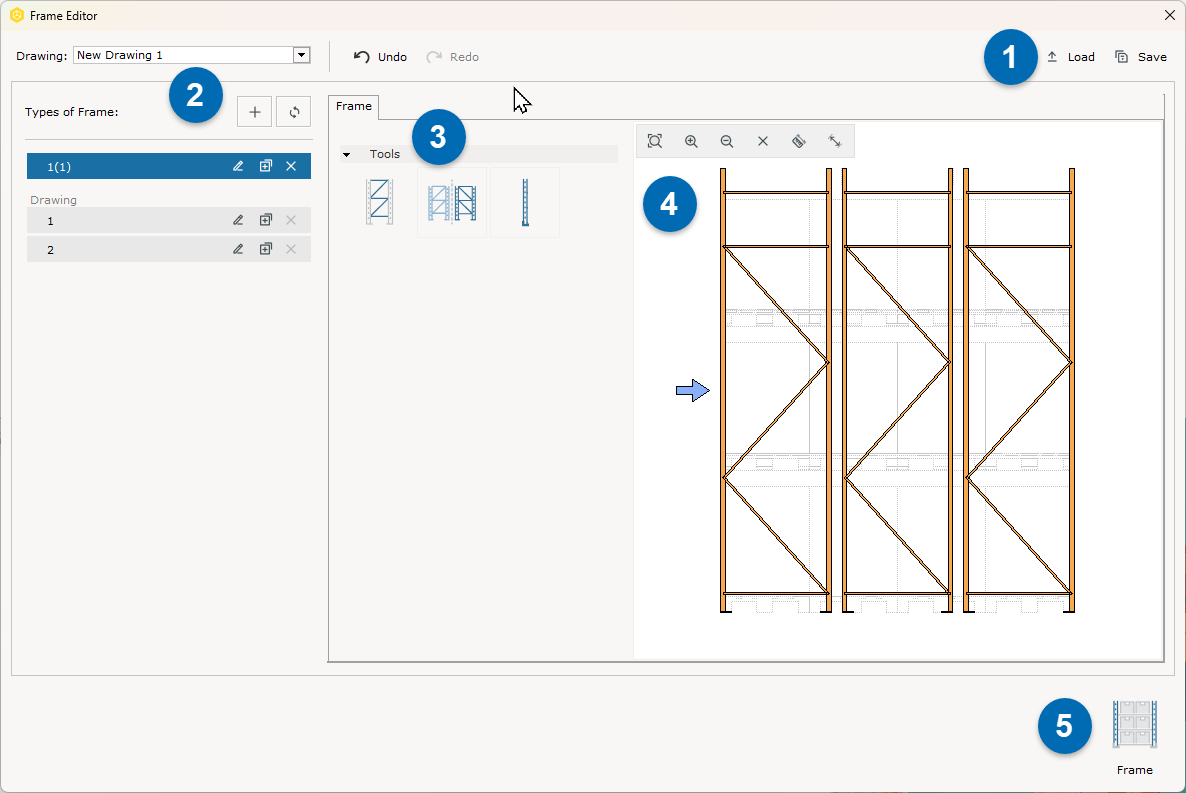Screen dimensions: 1186x793
Task: Click the delete X icon in the canvas toolbar
Action: (763, 141)
